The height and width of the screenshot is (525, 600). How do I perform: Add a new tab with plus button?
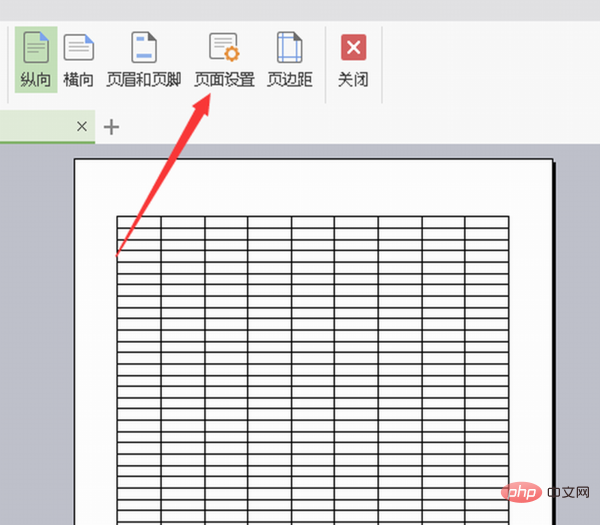click(111, 127)
